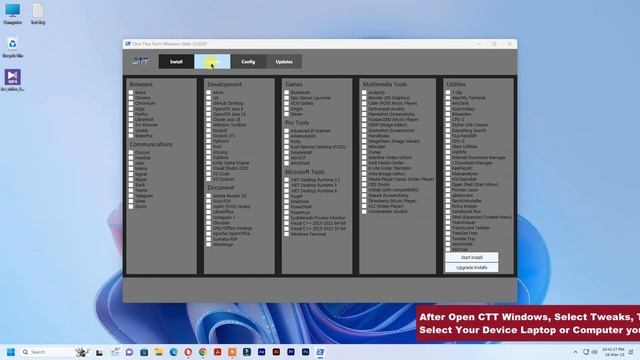Check the Audacity checkbox
Viewport: 640px width, 360px height.
pos(364,93)
